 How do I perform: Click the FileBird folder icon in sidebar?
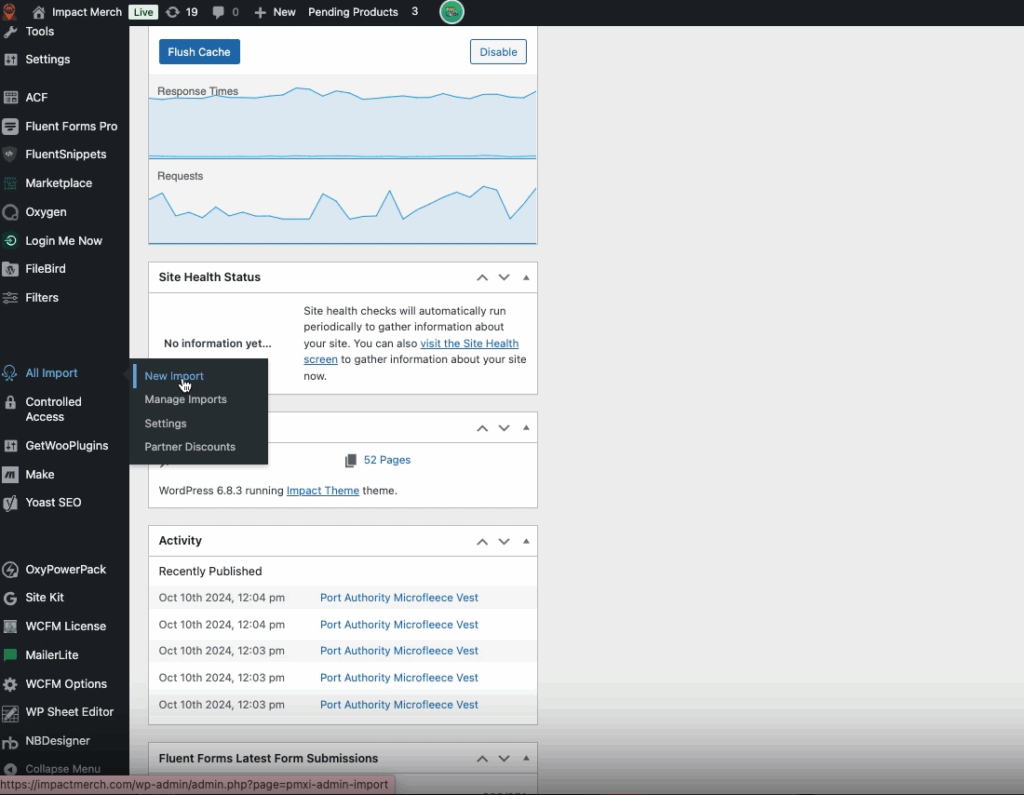pyautogui.click(x=10, y=269)
